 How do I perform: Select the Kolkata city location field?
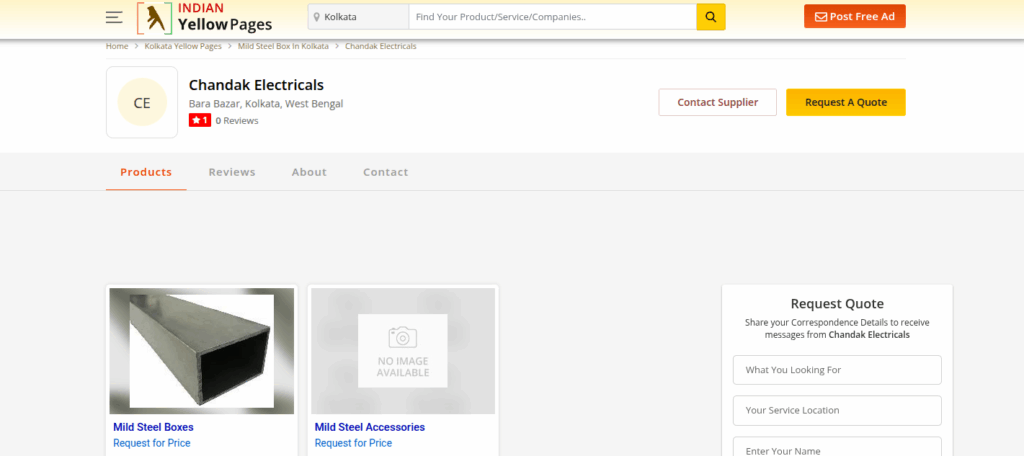362,17
